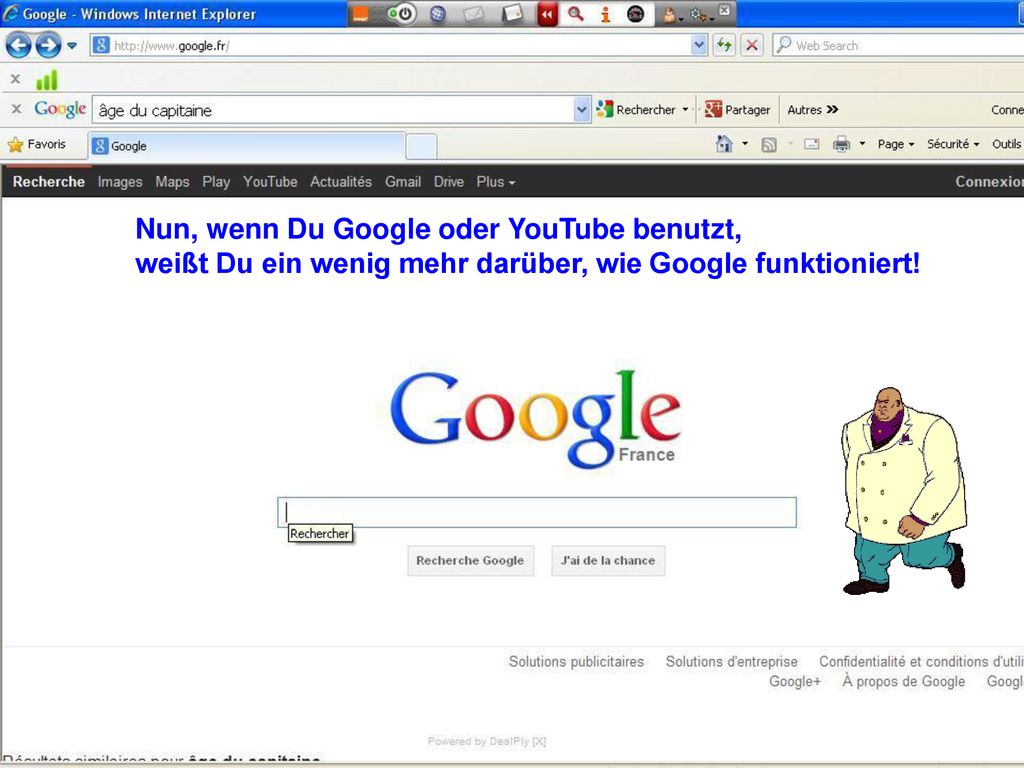Click the J'ai de la chance button
This screenshot has height=768, width=1024.
(608, 560)
